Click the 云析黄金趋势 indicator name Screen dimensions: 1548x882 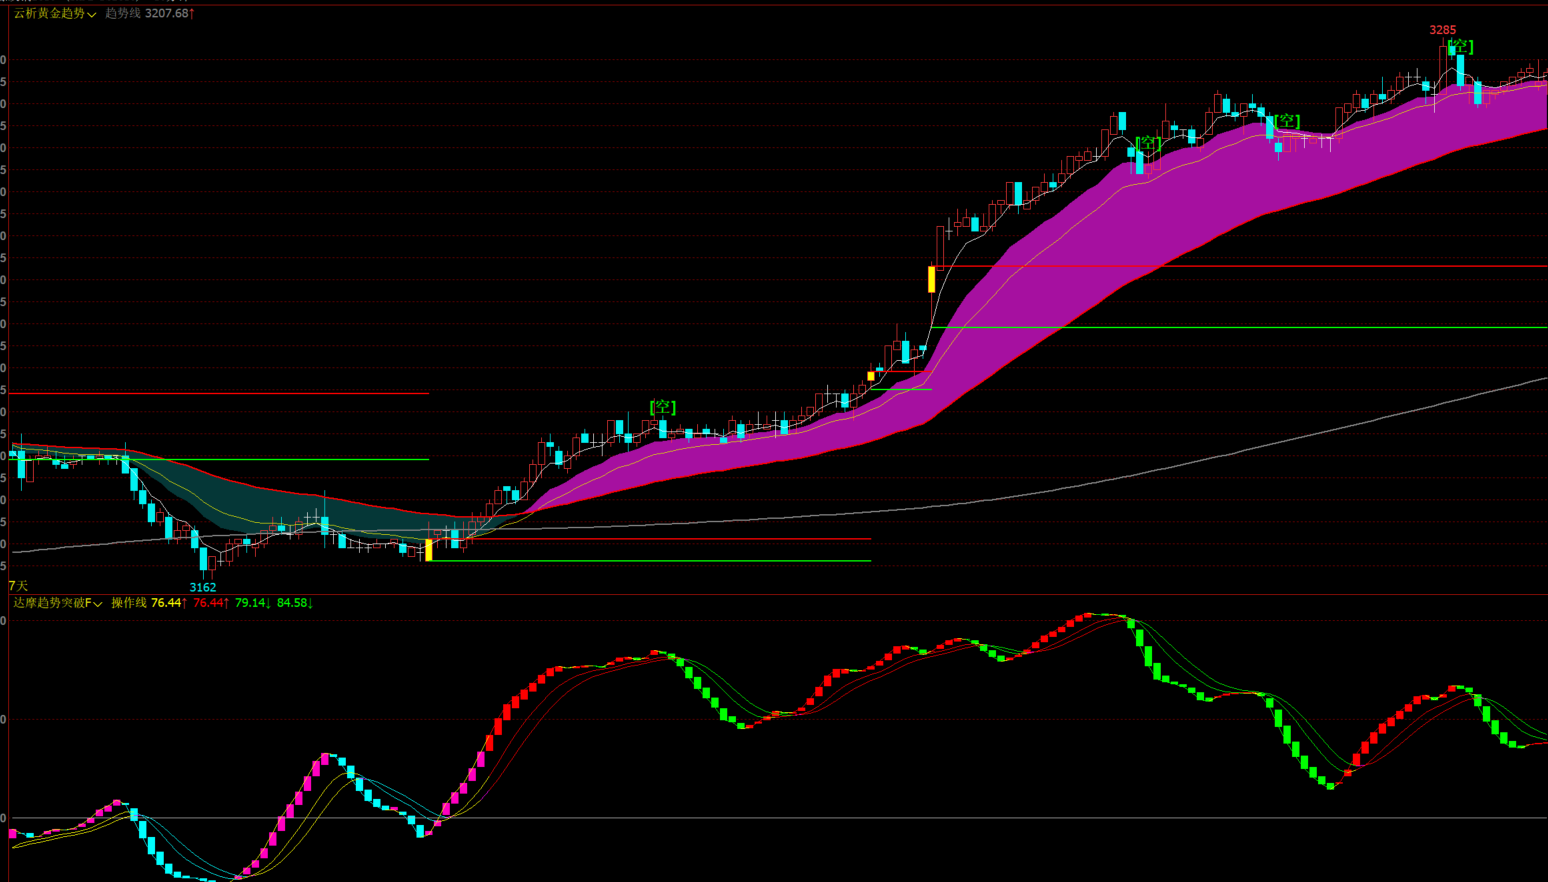pos(49,13)
